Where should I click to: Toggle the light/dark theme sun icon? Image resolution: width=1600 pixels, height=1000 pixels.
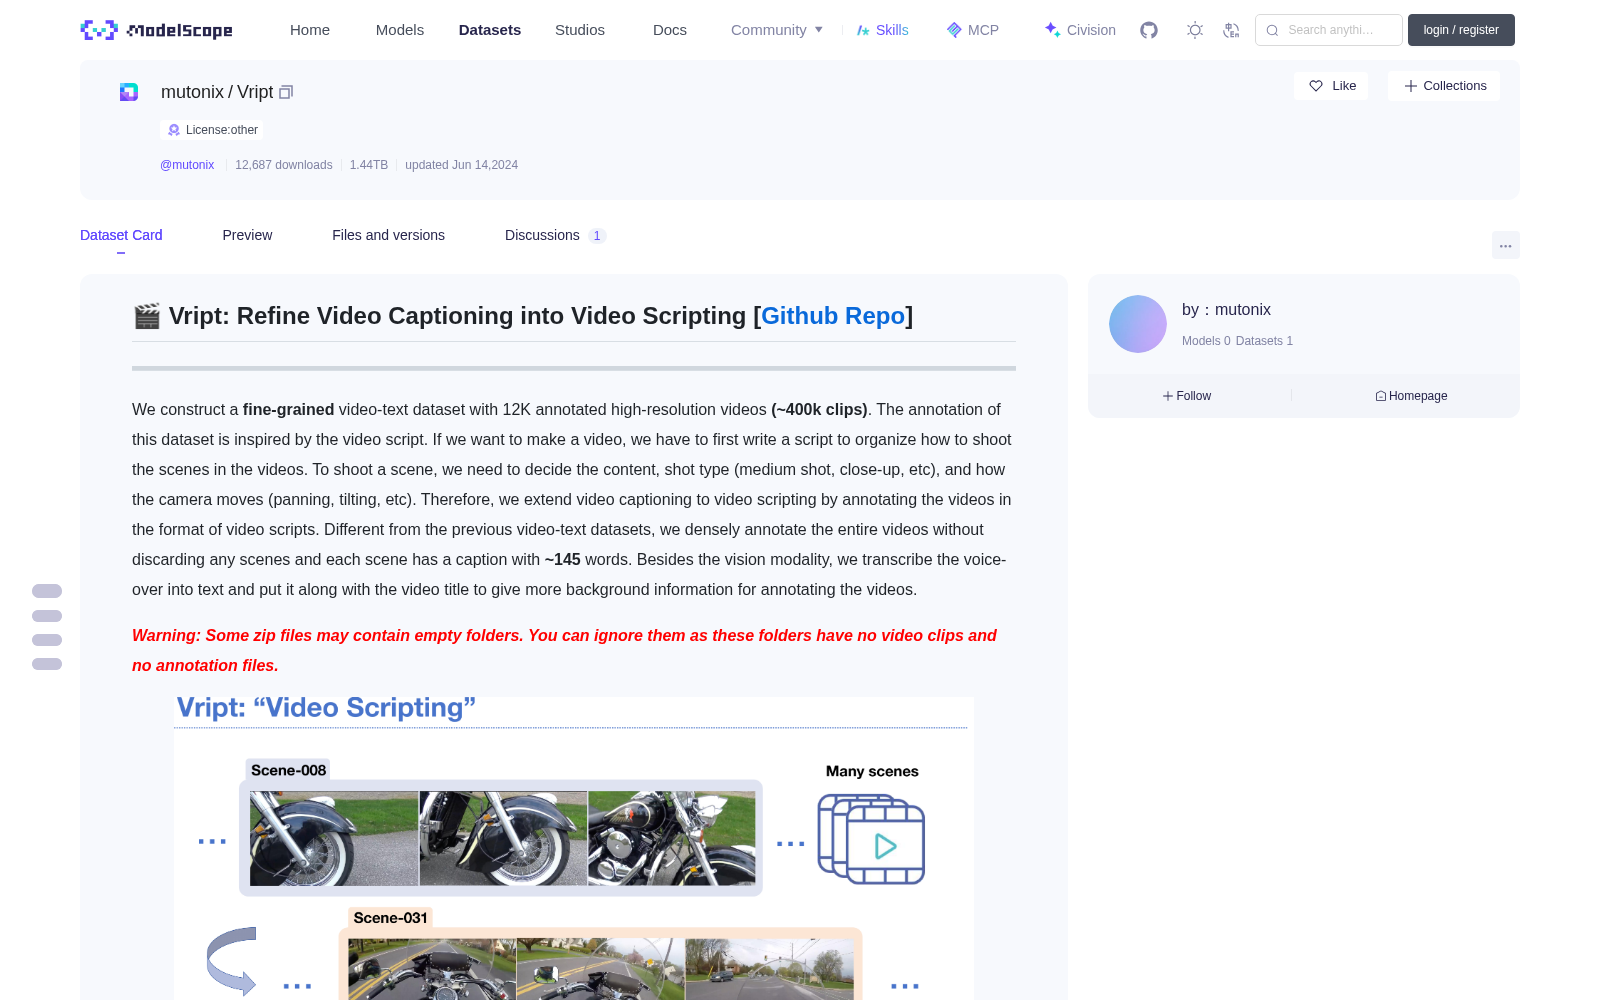click(x=1195, y=30)
